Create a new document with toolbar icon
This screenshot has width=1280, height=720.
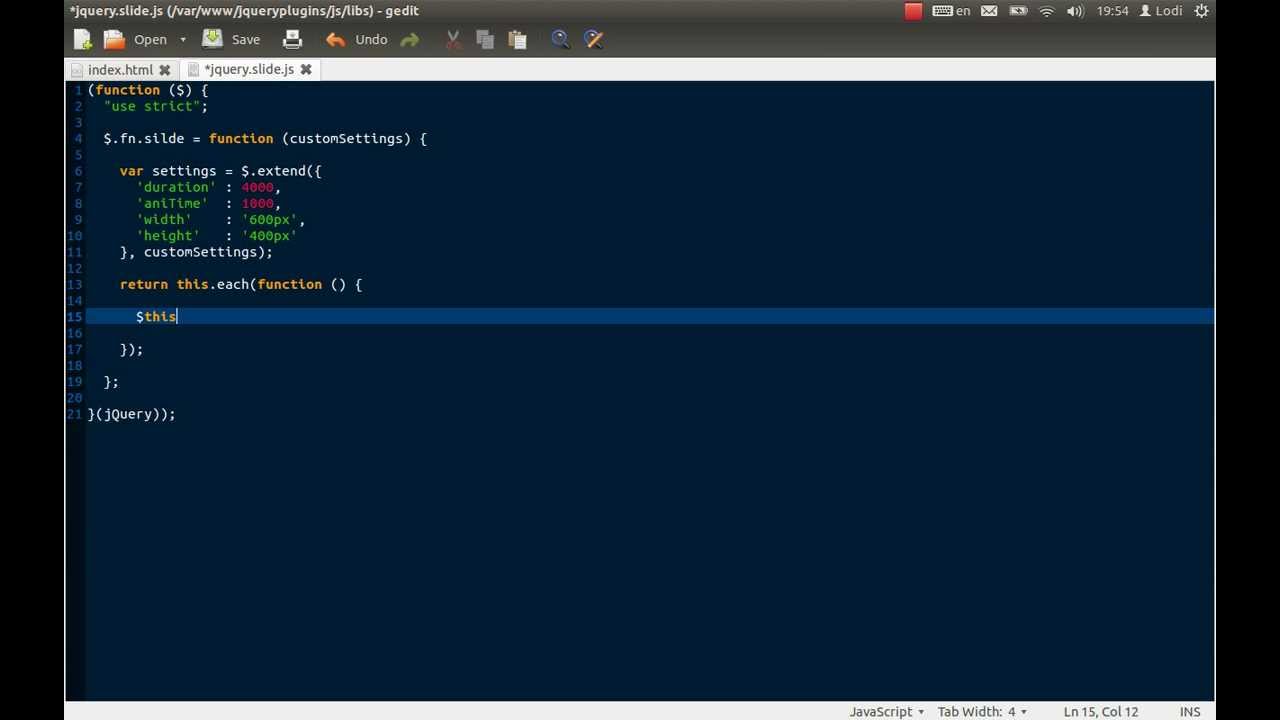(83, 40)
